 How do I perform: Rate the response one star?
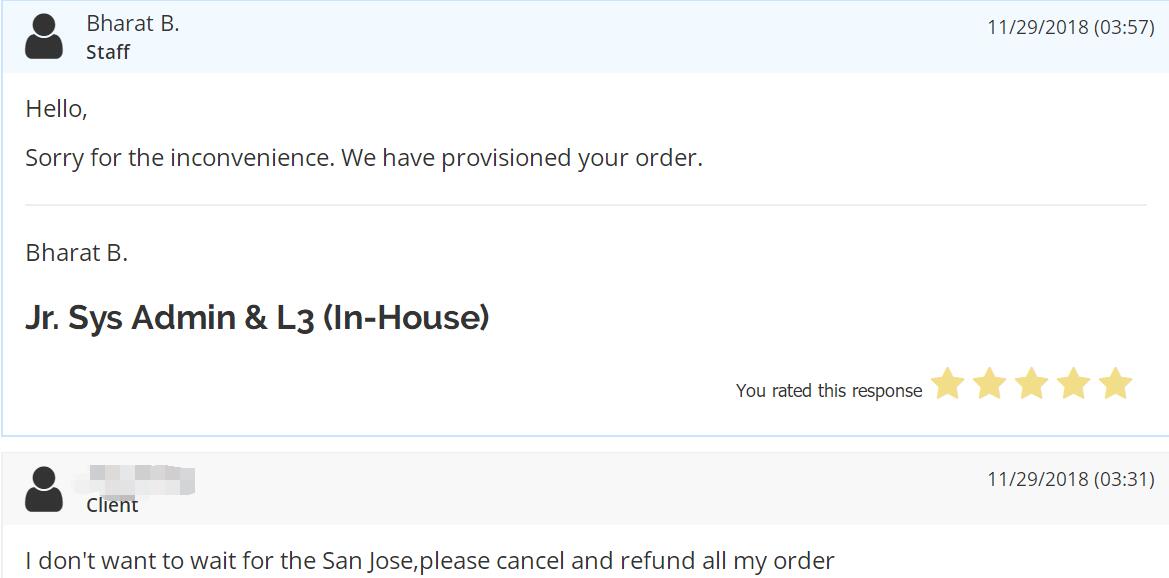pos(947,384)
